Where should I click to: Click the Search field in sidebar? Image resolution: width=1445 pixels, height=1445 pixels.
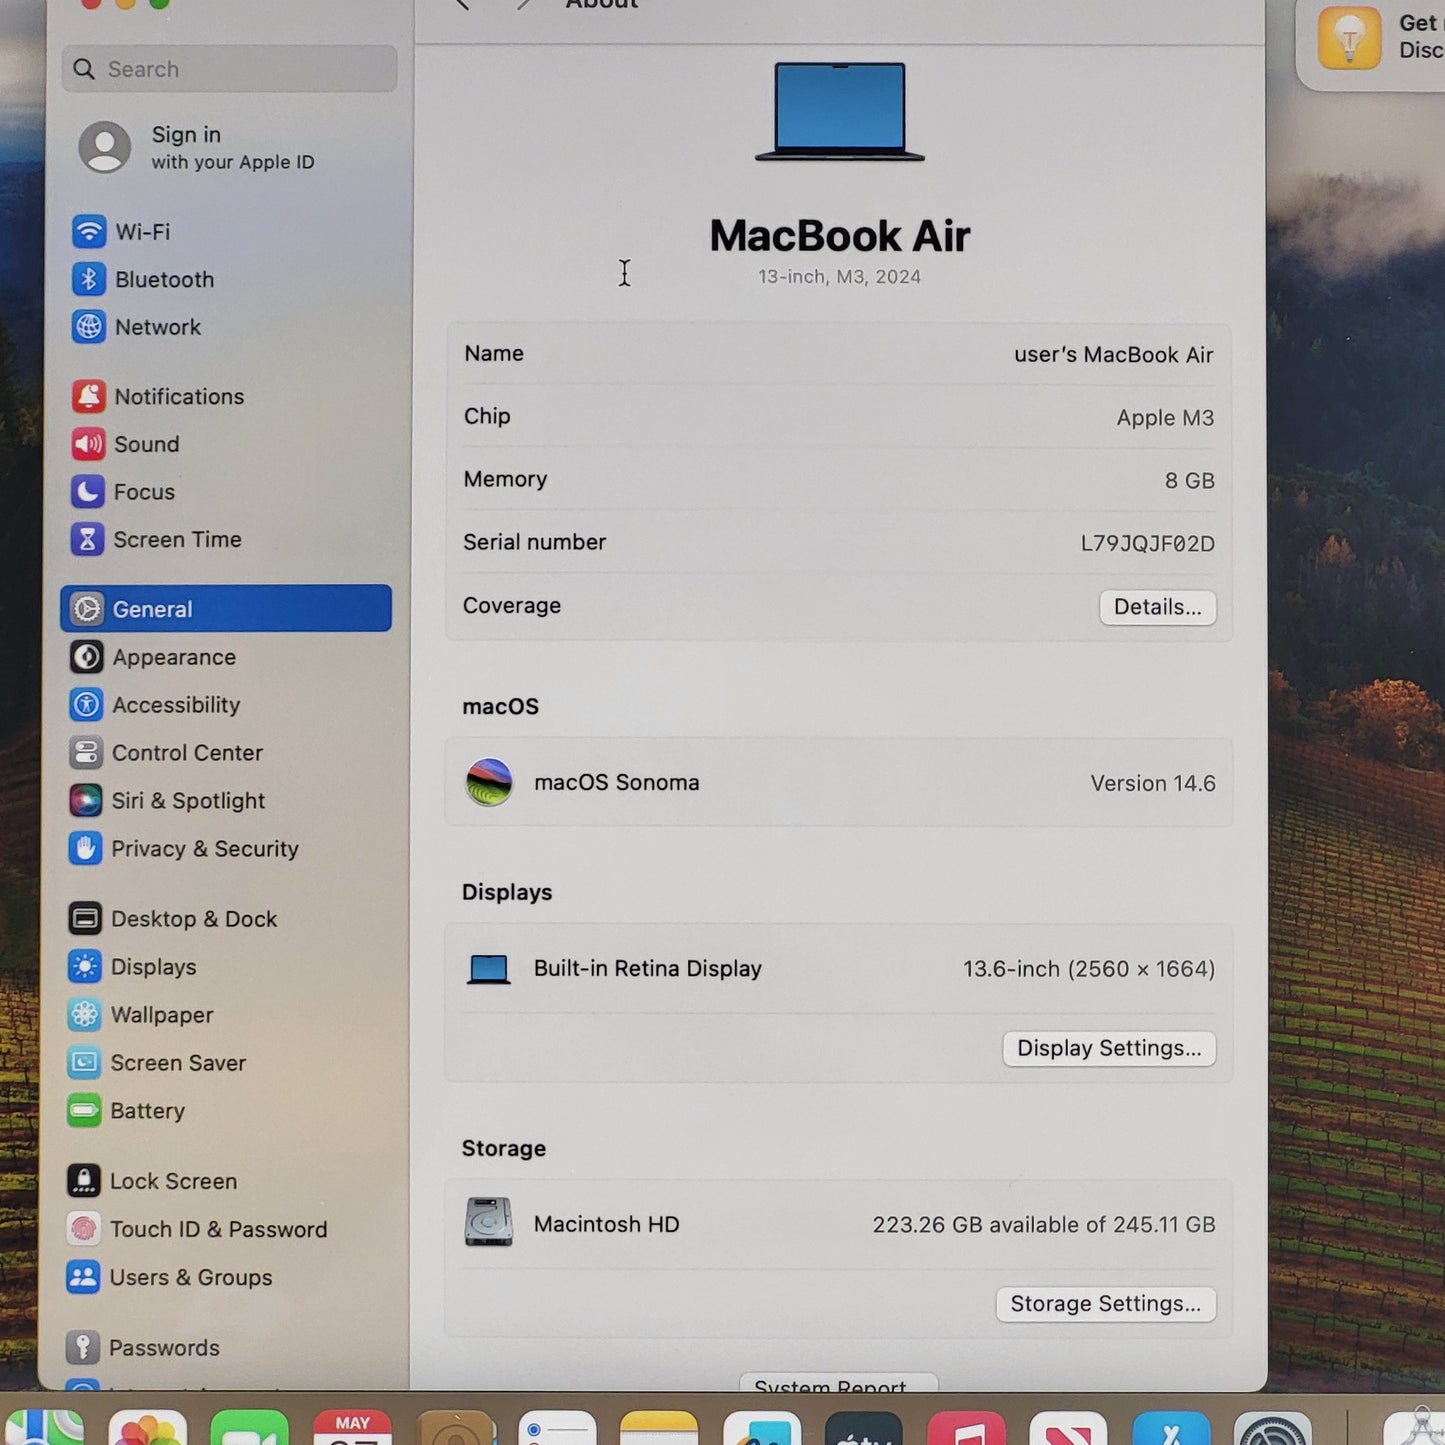pos(230,69)
